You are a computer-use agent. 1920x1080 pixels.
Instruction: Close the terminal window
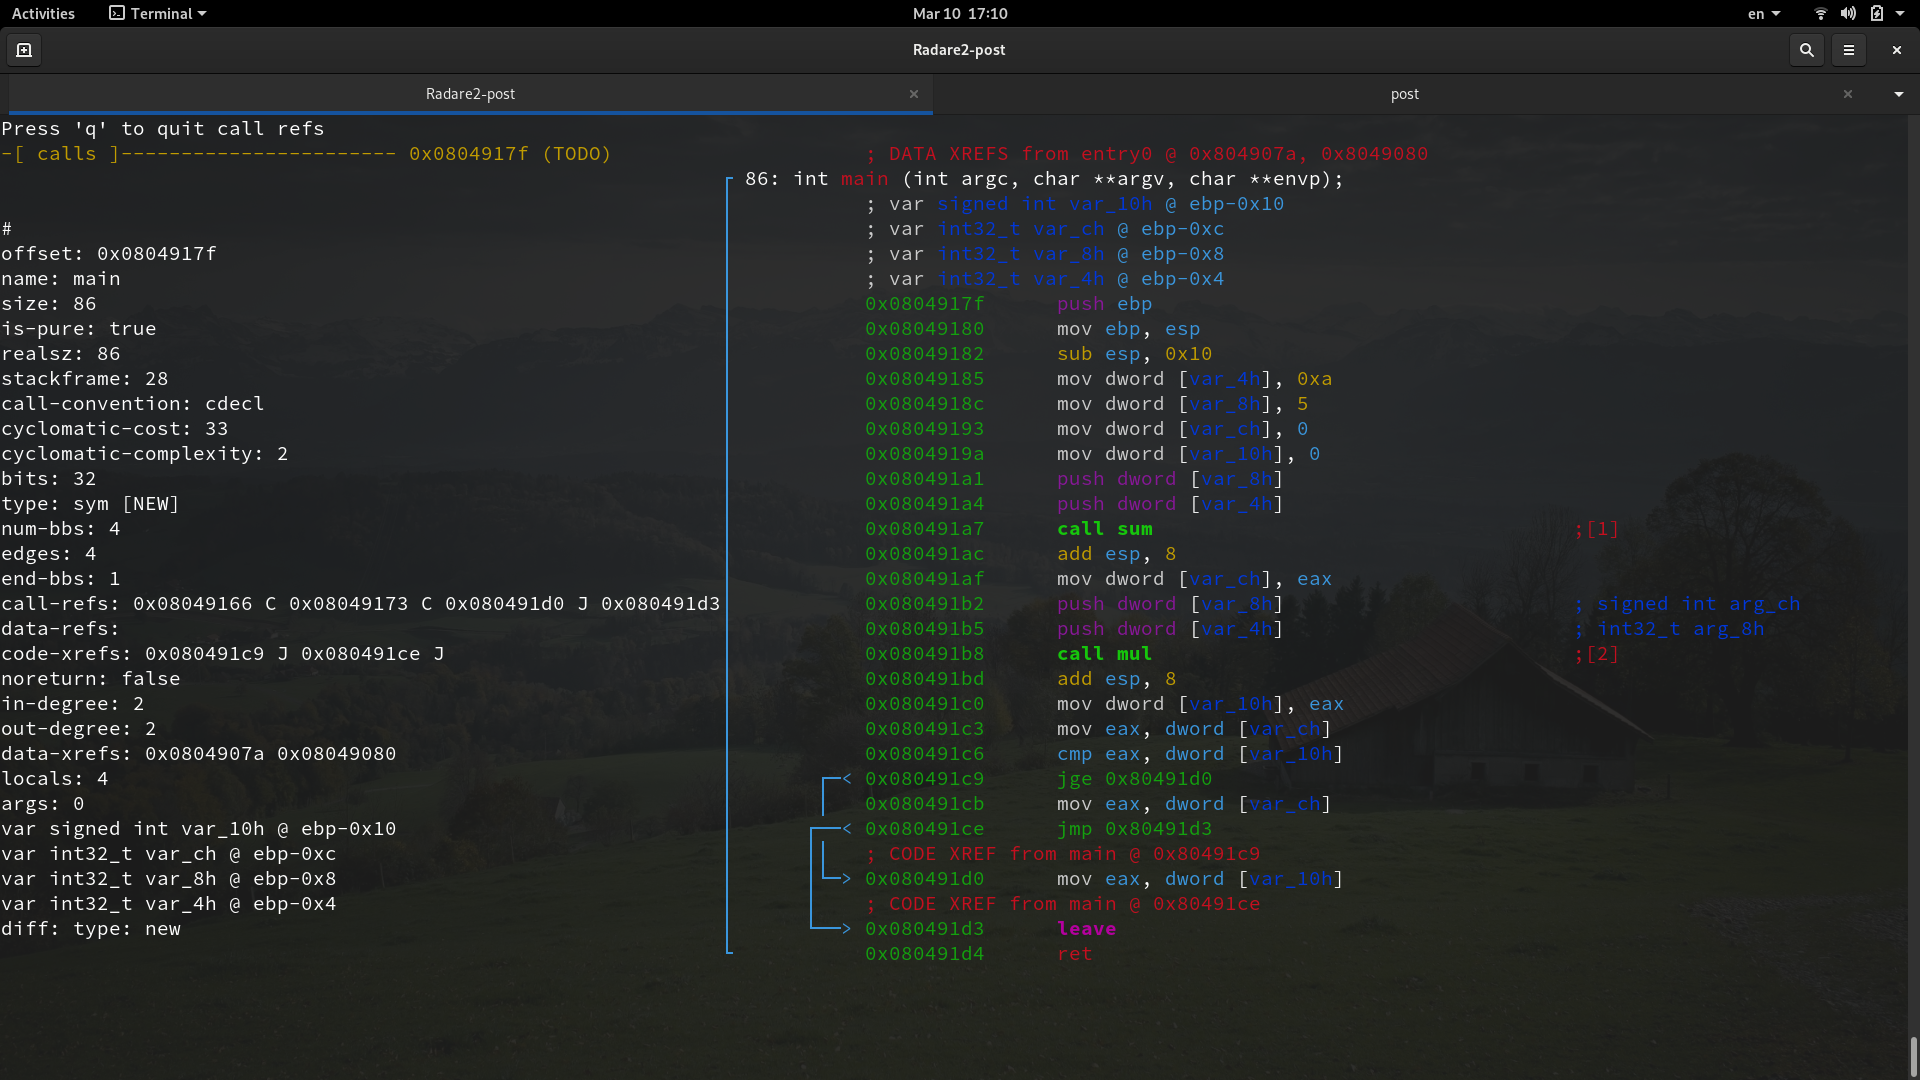point(1896,50)
